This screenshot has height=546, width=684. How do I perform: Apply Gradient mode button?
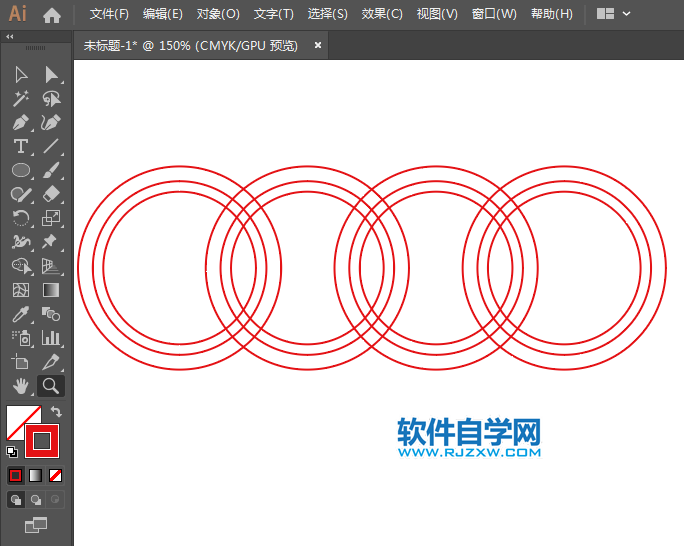tap(35, 475)
